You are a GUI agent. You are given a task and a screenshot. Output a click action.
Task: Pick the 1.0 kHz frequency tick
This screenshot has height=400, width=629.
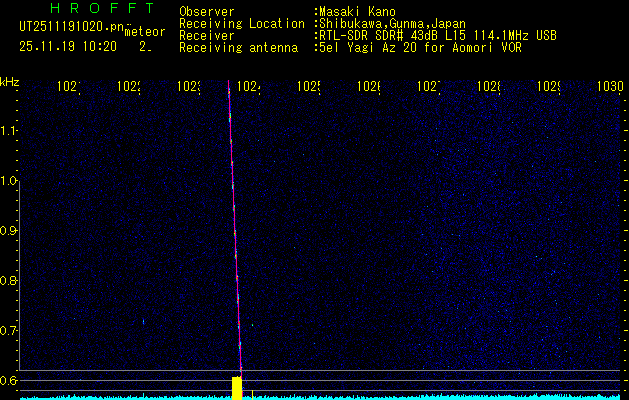[x=9, y=181]
